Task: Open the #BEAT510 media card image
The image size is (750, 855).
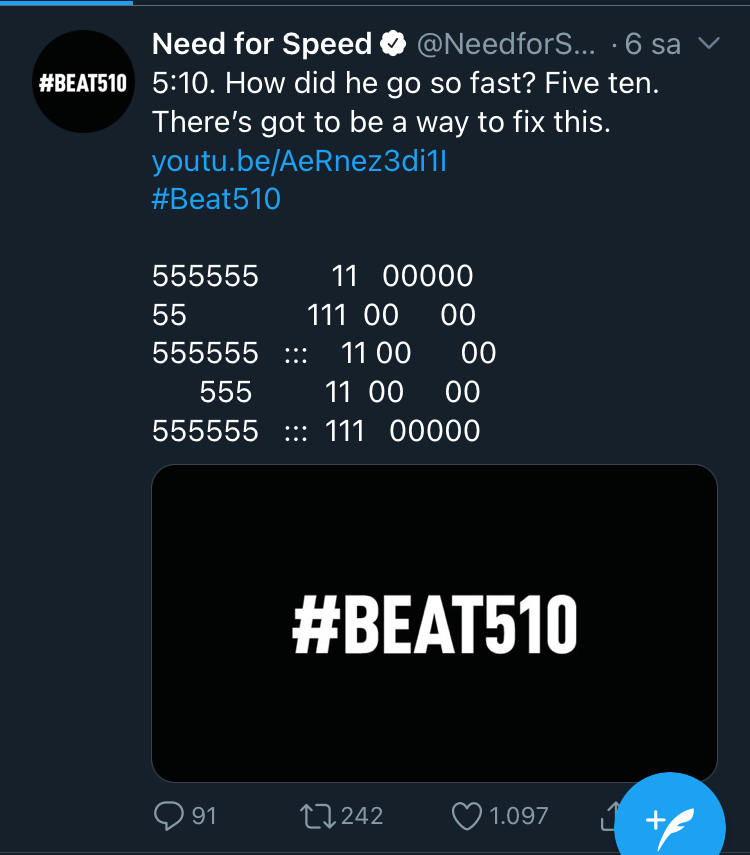Action: click(434, 623)
